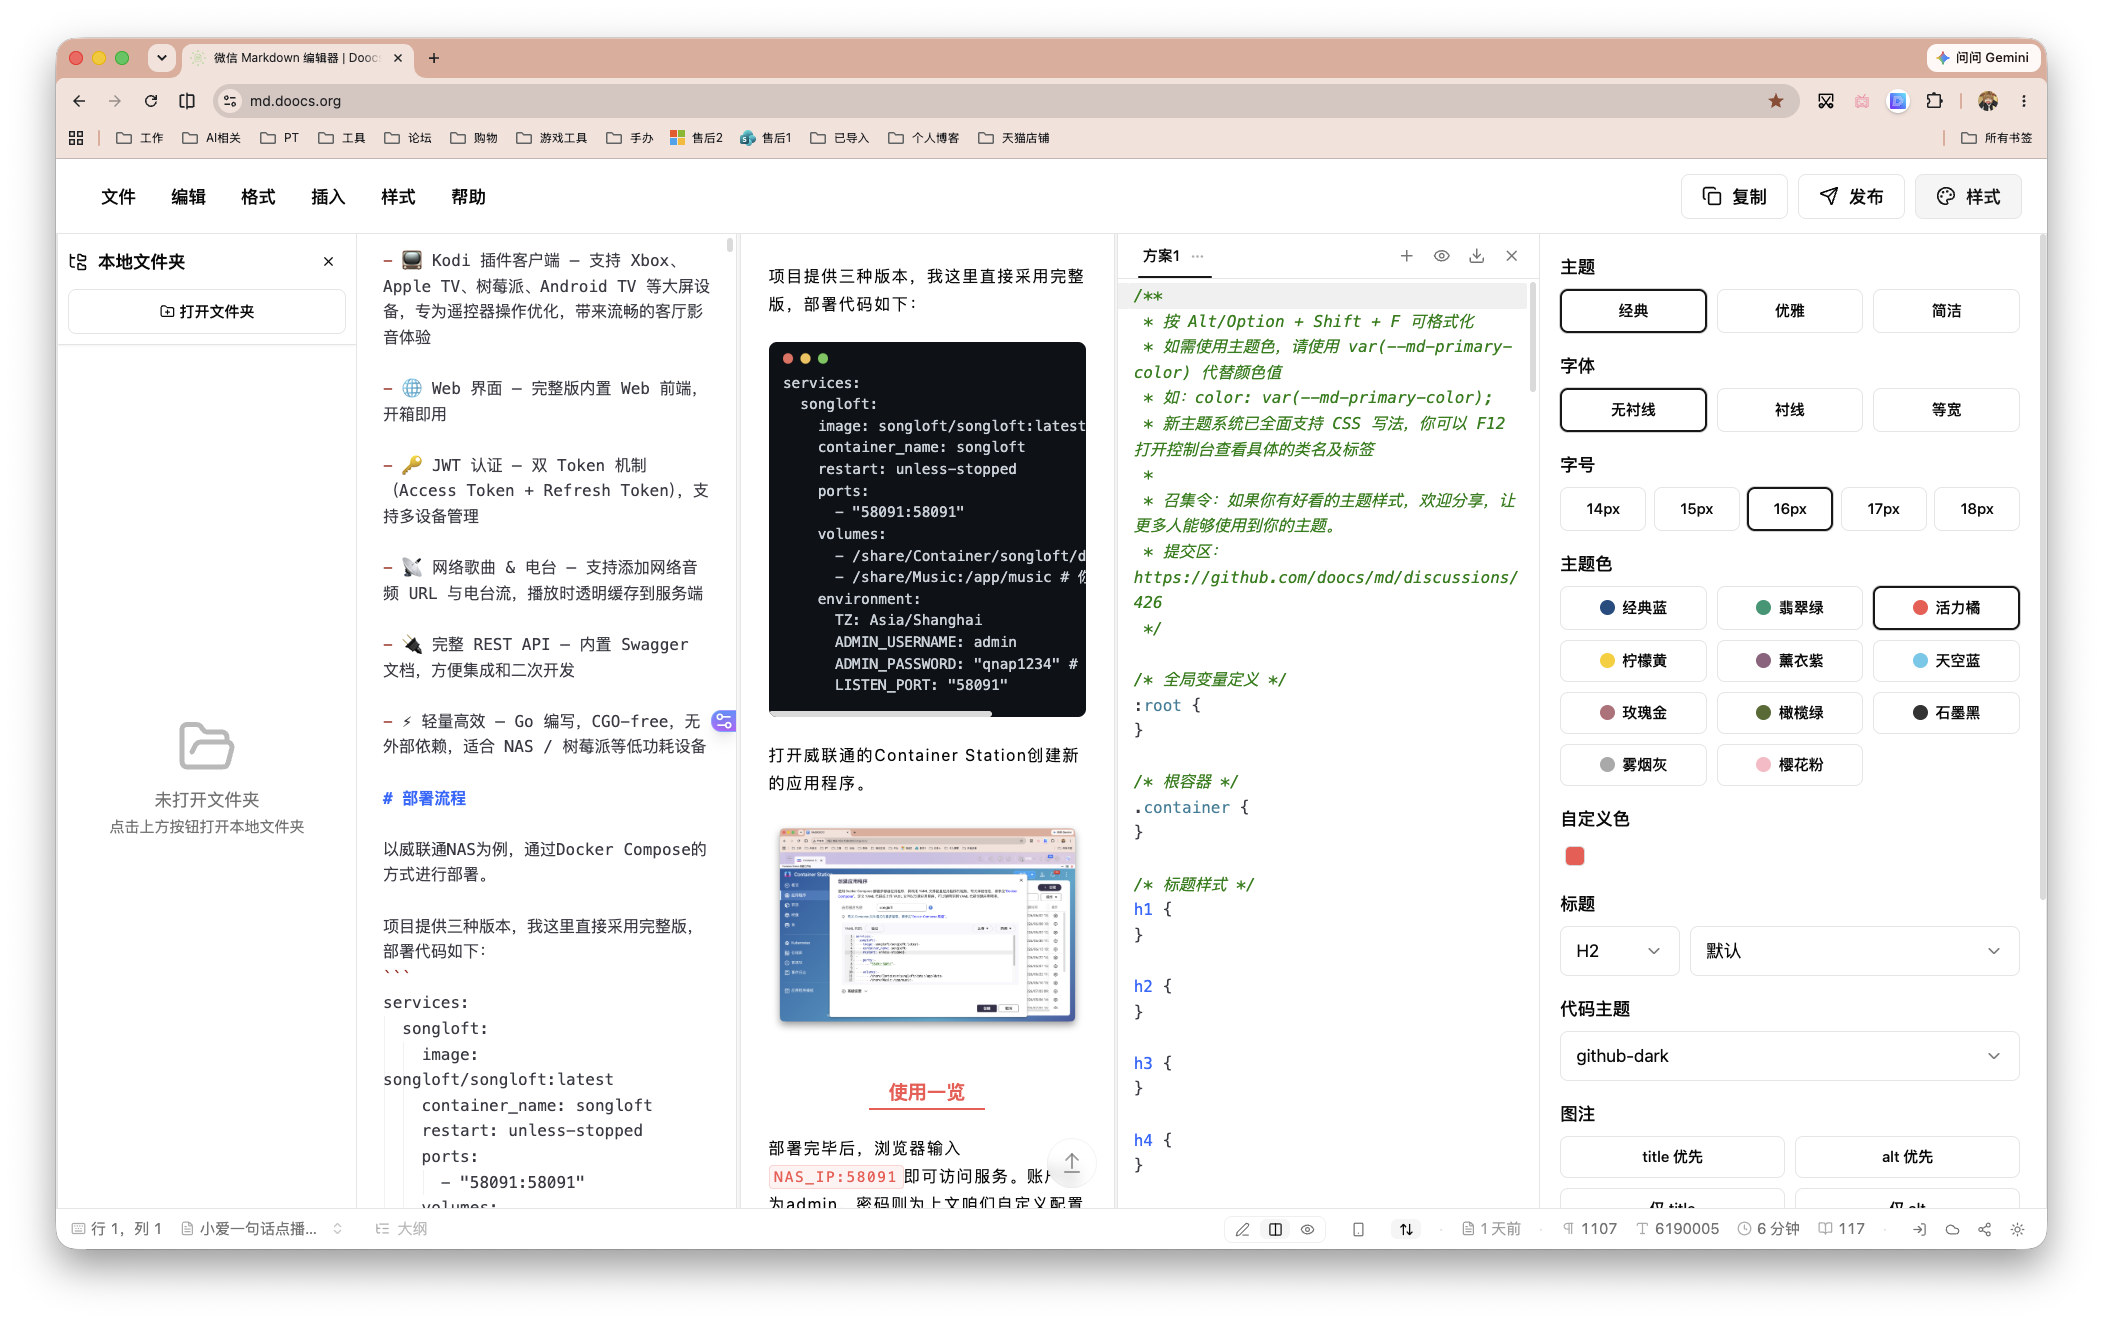Open the 插入 menu
Image resolution: width=2103 pixels, height=1323 pixels.
point(328,197)
